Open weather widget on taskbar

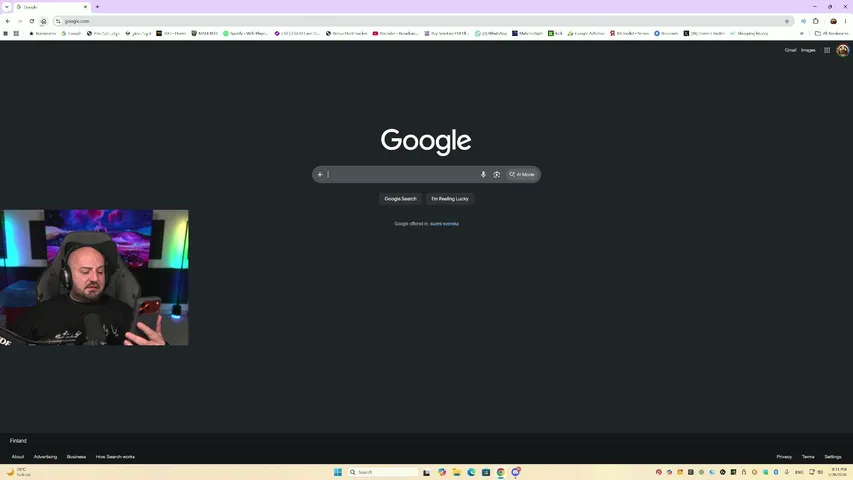click(19, 472)
